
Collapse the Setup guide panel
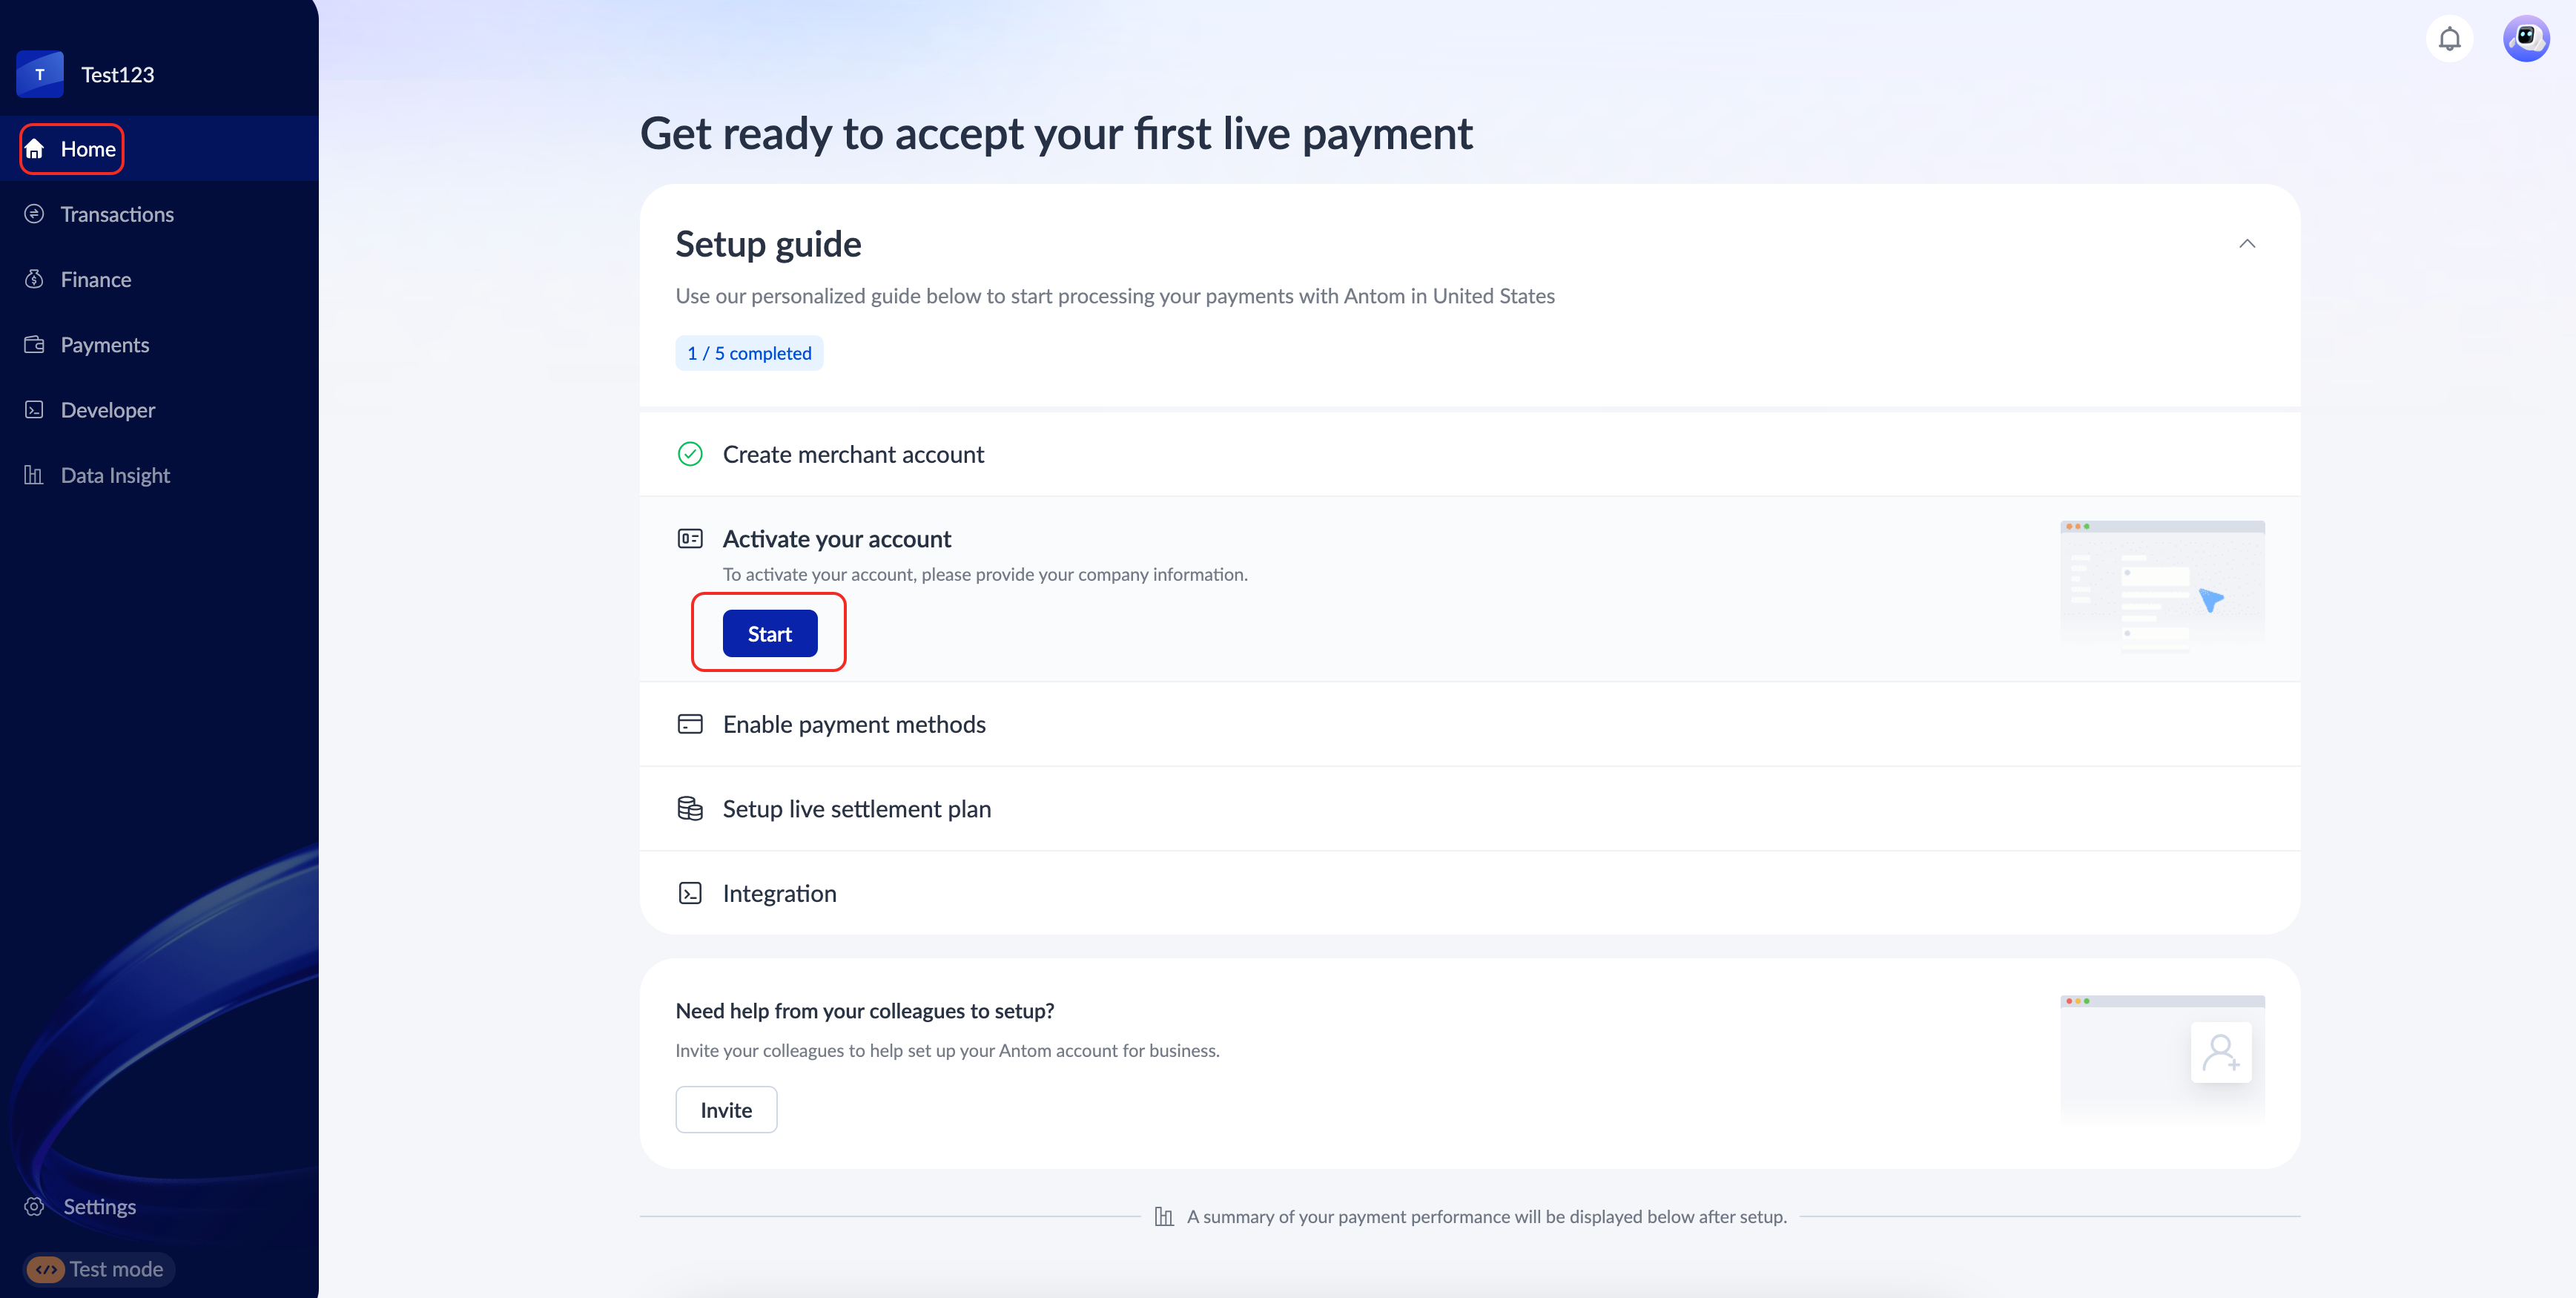pos(2247,244)
